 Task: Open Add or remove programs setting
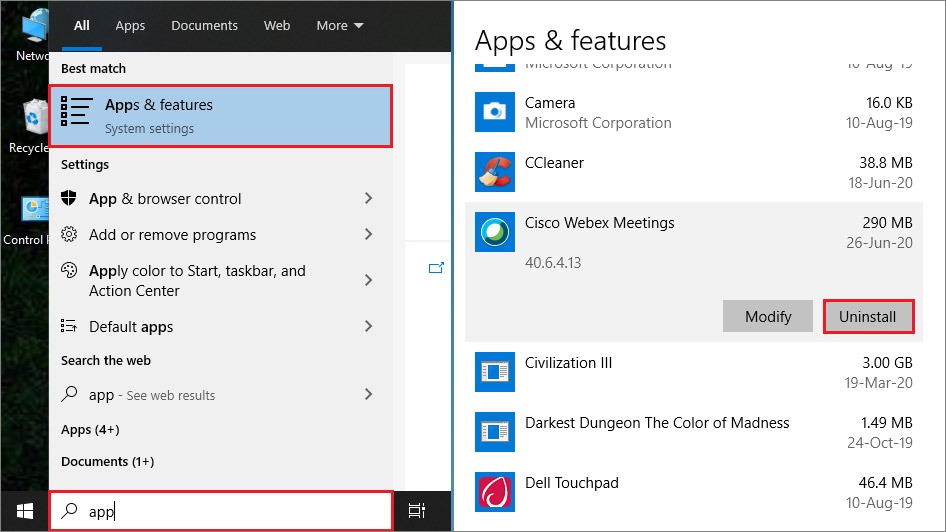(221, 235)
